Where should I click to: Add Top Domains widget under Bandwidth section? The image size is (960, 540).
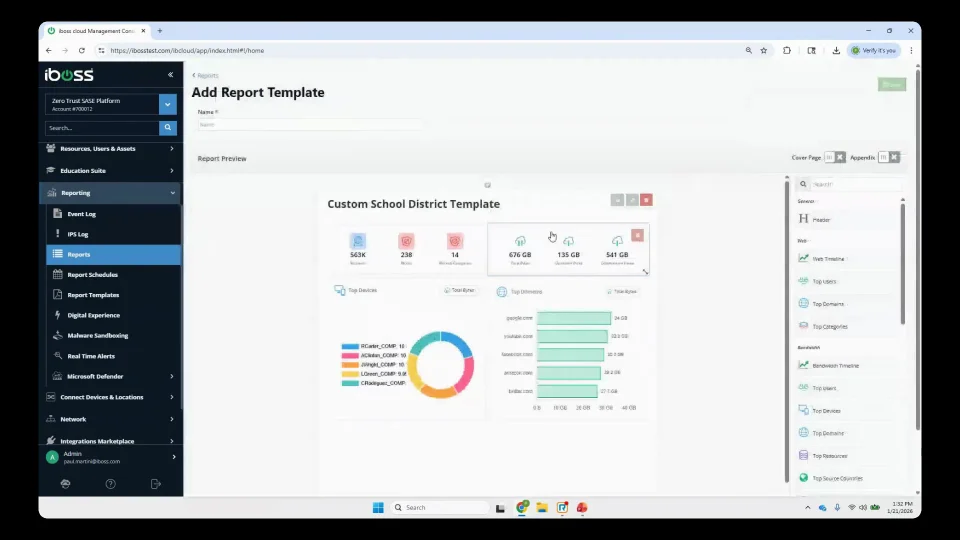tap(828, 433)
